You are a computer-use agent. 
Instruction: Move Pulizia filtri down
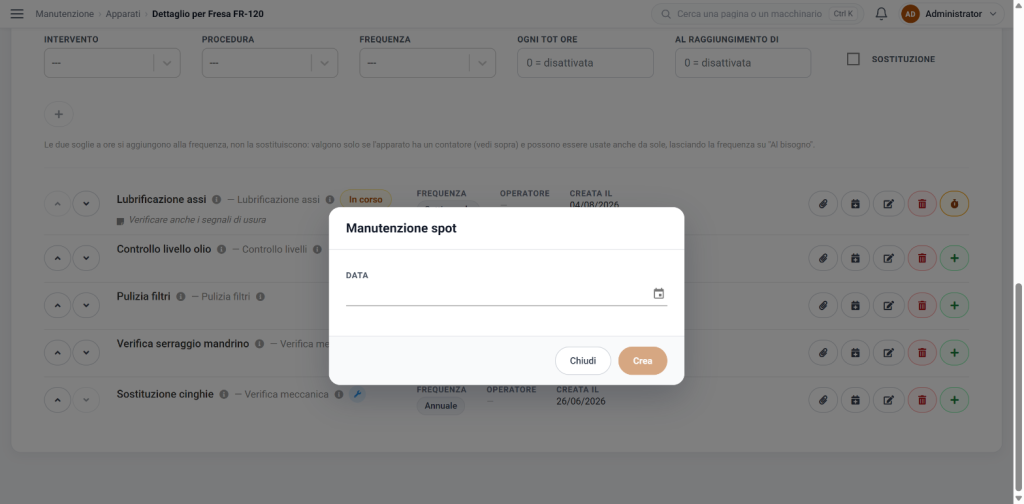(x=86, y=305)
